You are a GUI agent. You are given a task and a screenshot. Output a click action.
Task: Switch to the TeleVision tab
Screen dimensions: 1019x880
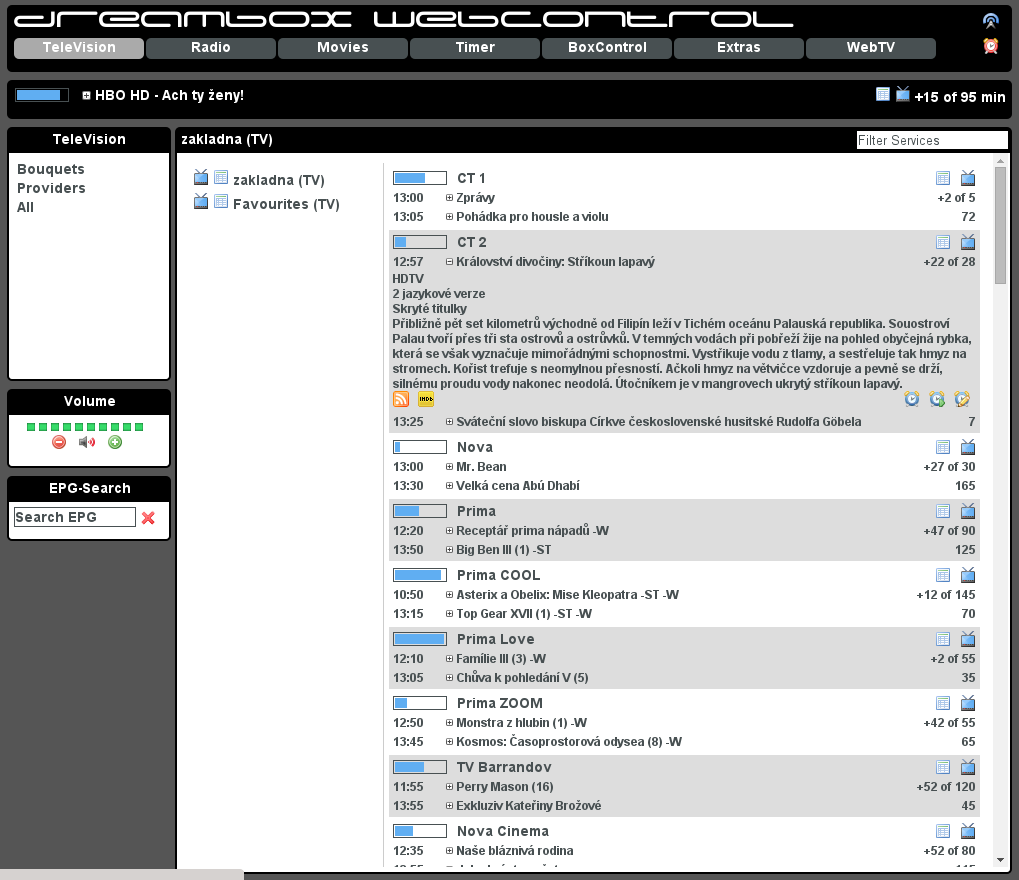pyautogui.click(x=79, y=48)
